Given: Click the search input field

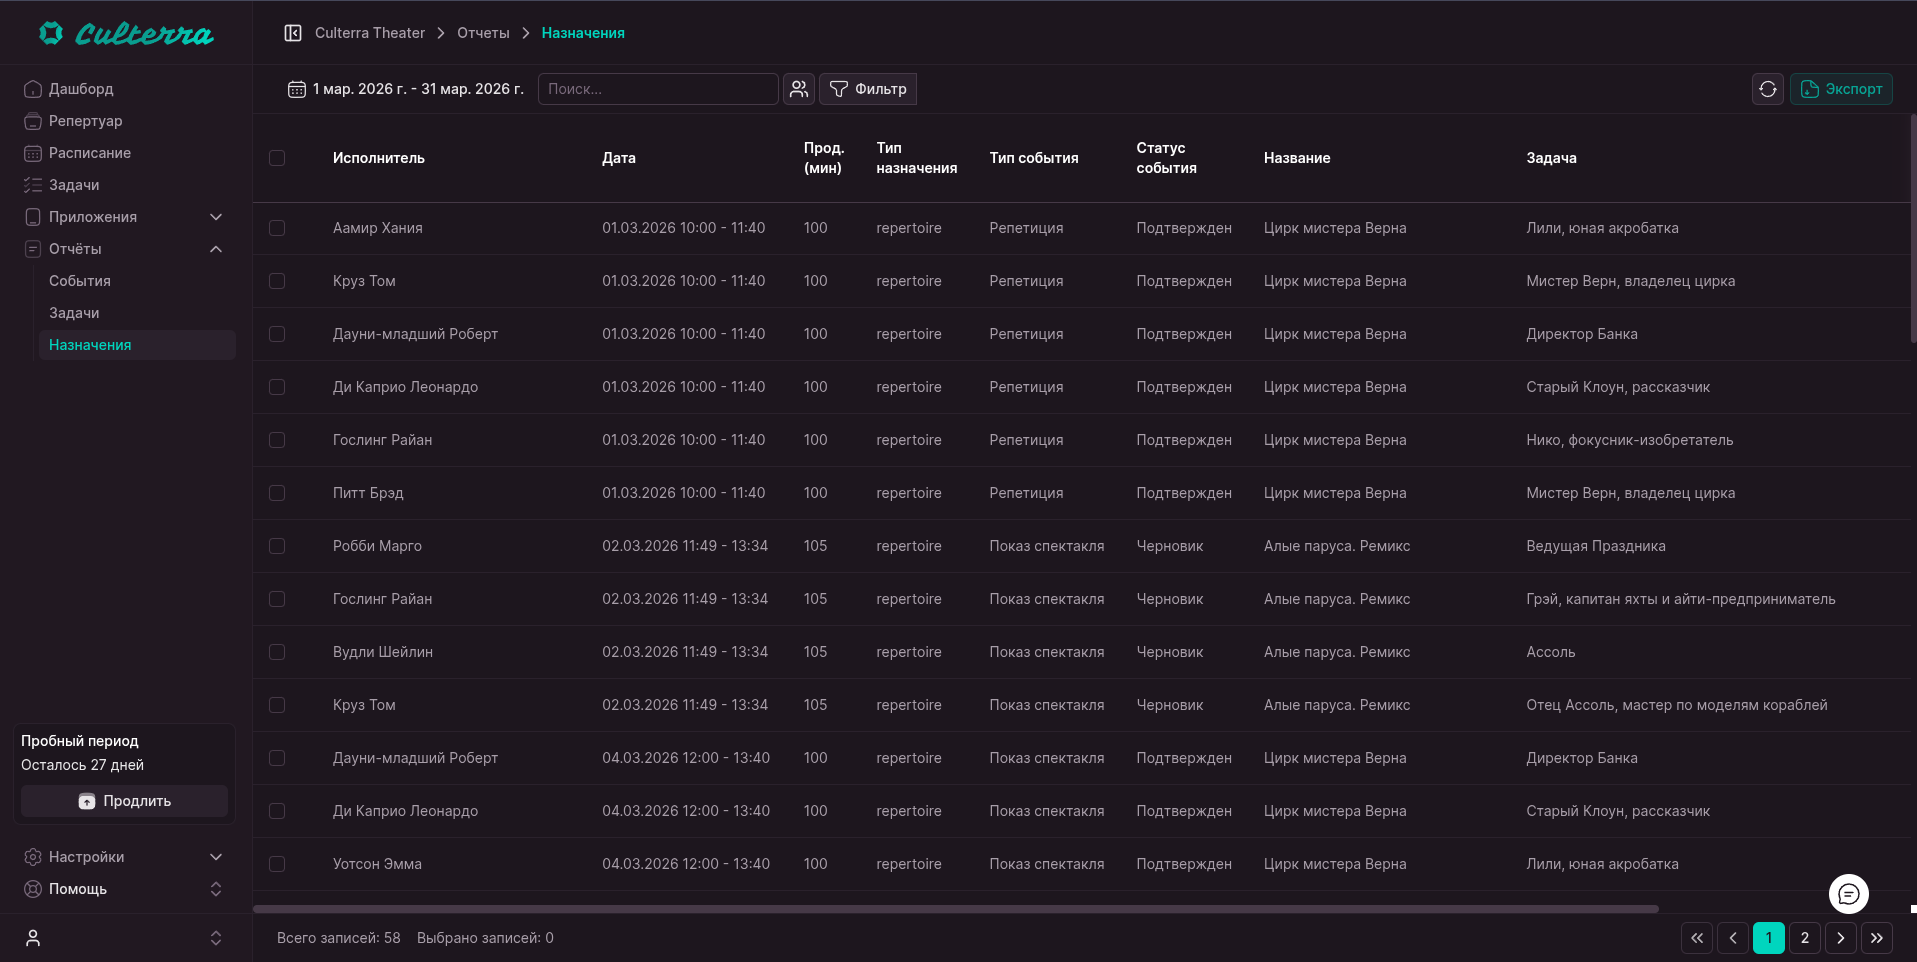Looking at the screenshot, I should point(658,89).
